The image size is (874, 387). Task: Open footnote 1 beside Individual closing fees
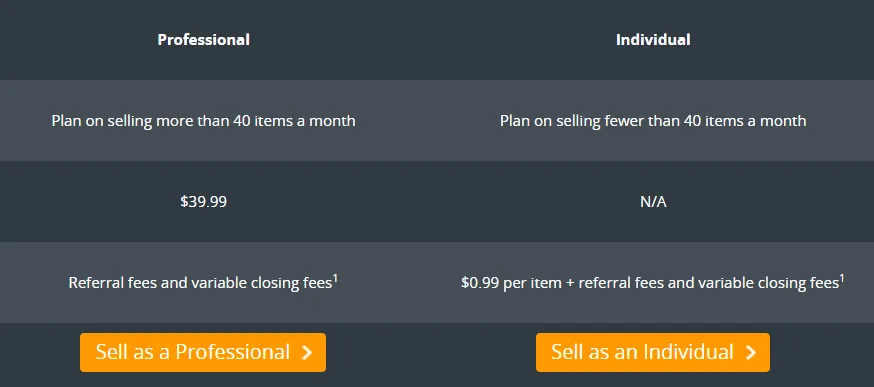pyautogui.click(x=842, y=278)
